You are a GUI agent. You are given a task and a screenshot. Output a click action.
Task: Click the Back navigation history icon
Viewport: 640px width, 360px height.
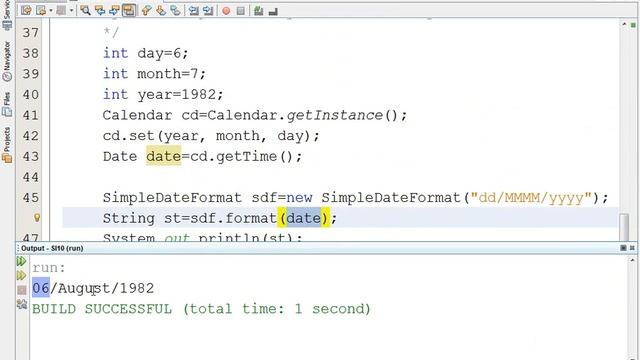pyautogui.click(x=41, y=10)
